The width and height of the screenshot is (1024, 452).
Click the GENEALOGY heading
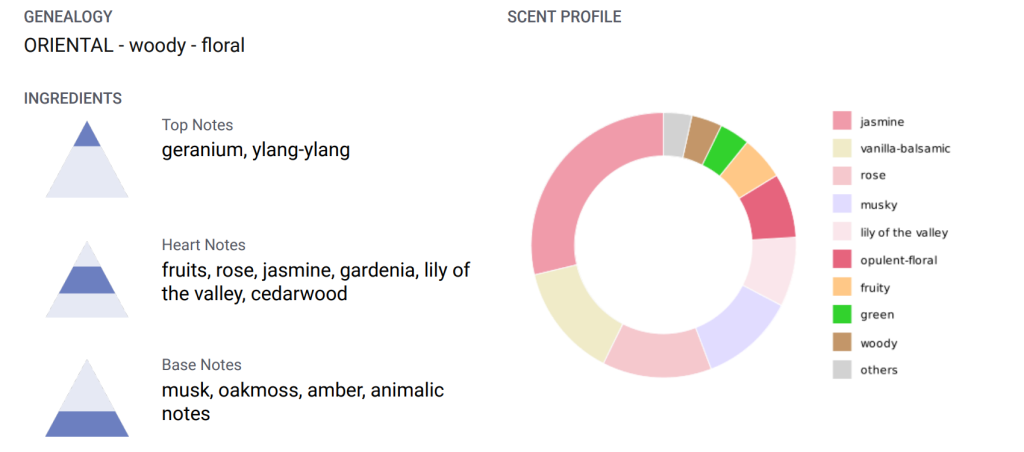68,17
